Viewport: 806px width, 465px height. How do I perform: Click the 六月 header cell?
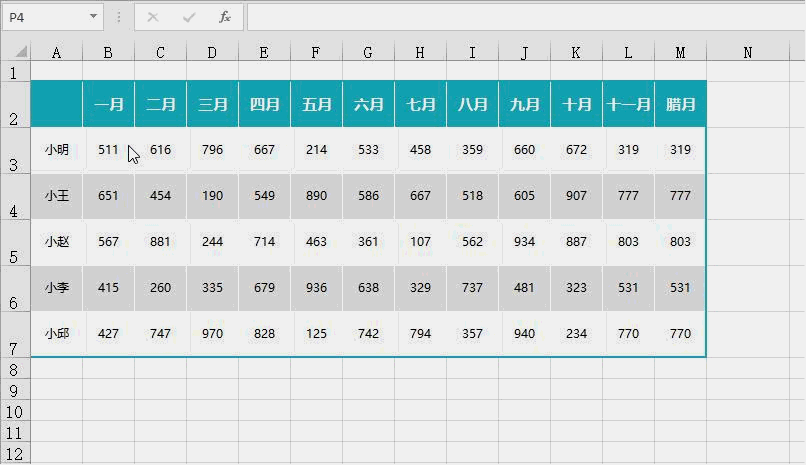(368, 104)
